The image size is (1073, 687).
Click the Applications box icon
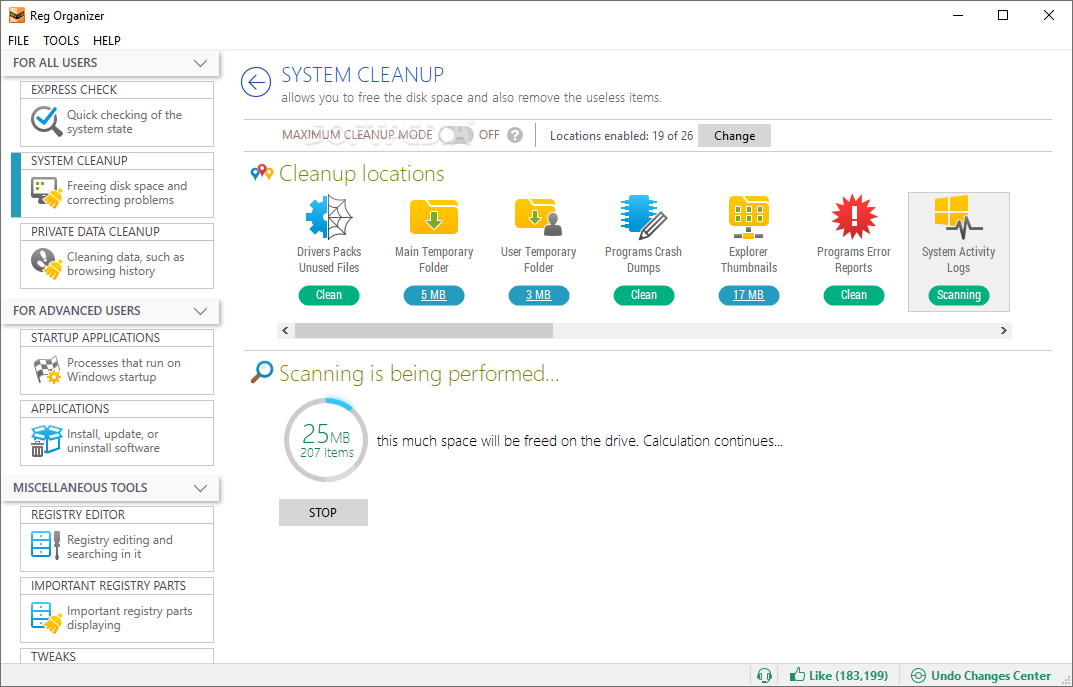pyautogui.click(x=47, y=441)
